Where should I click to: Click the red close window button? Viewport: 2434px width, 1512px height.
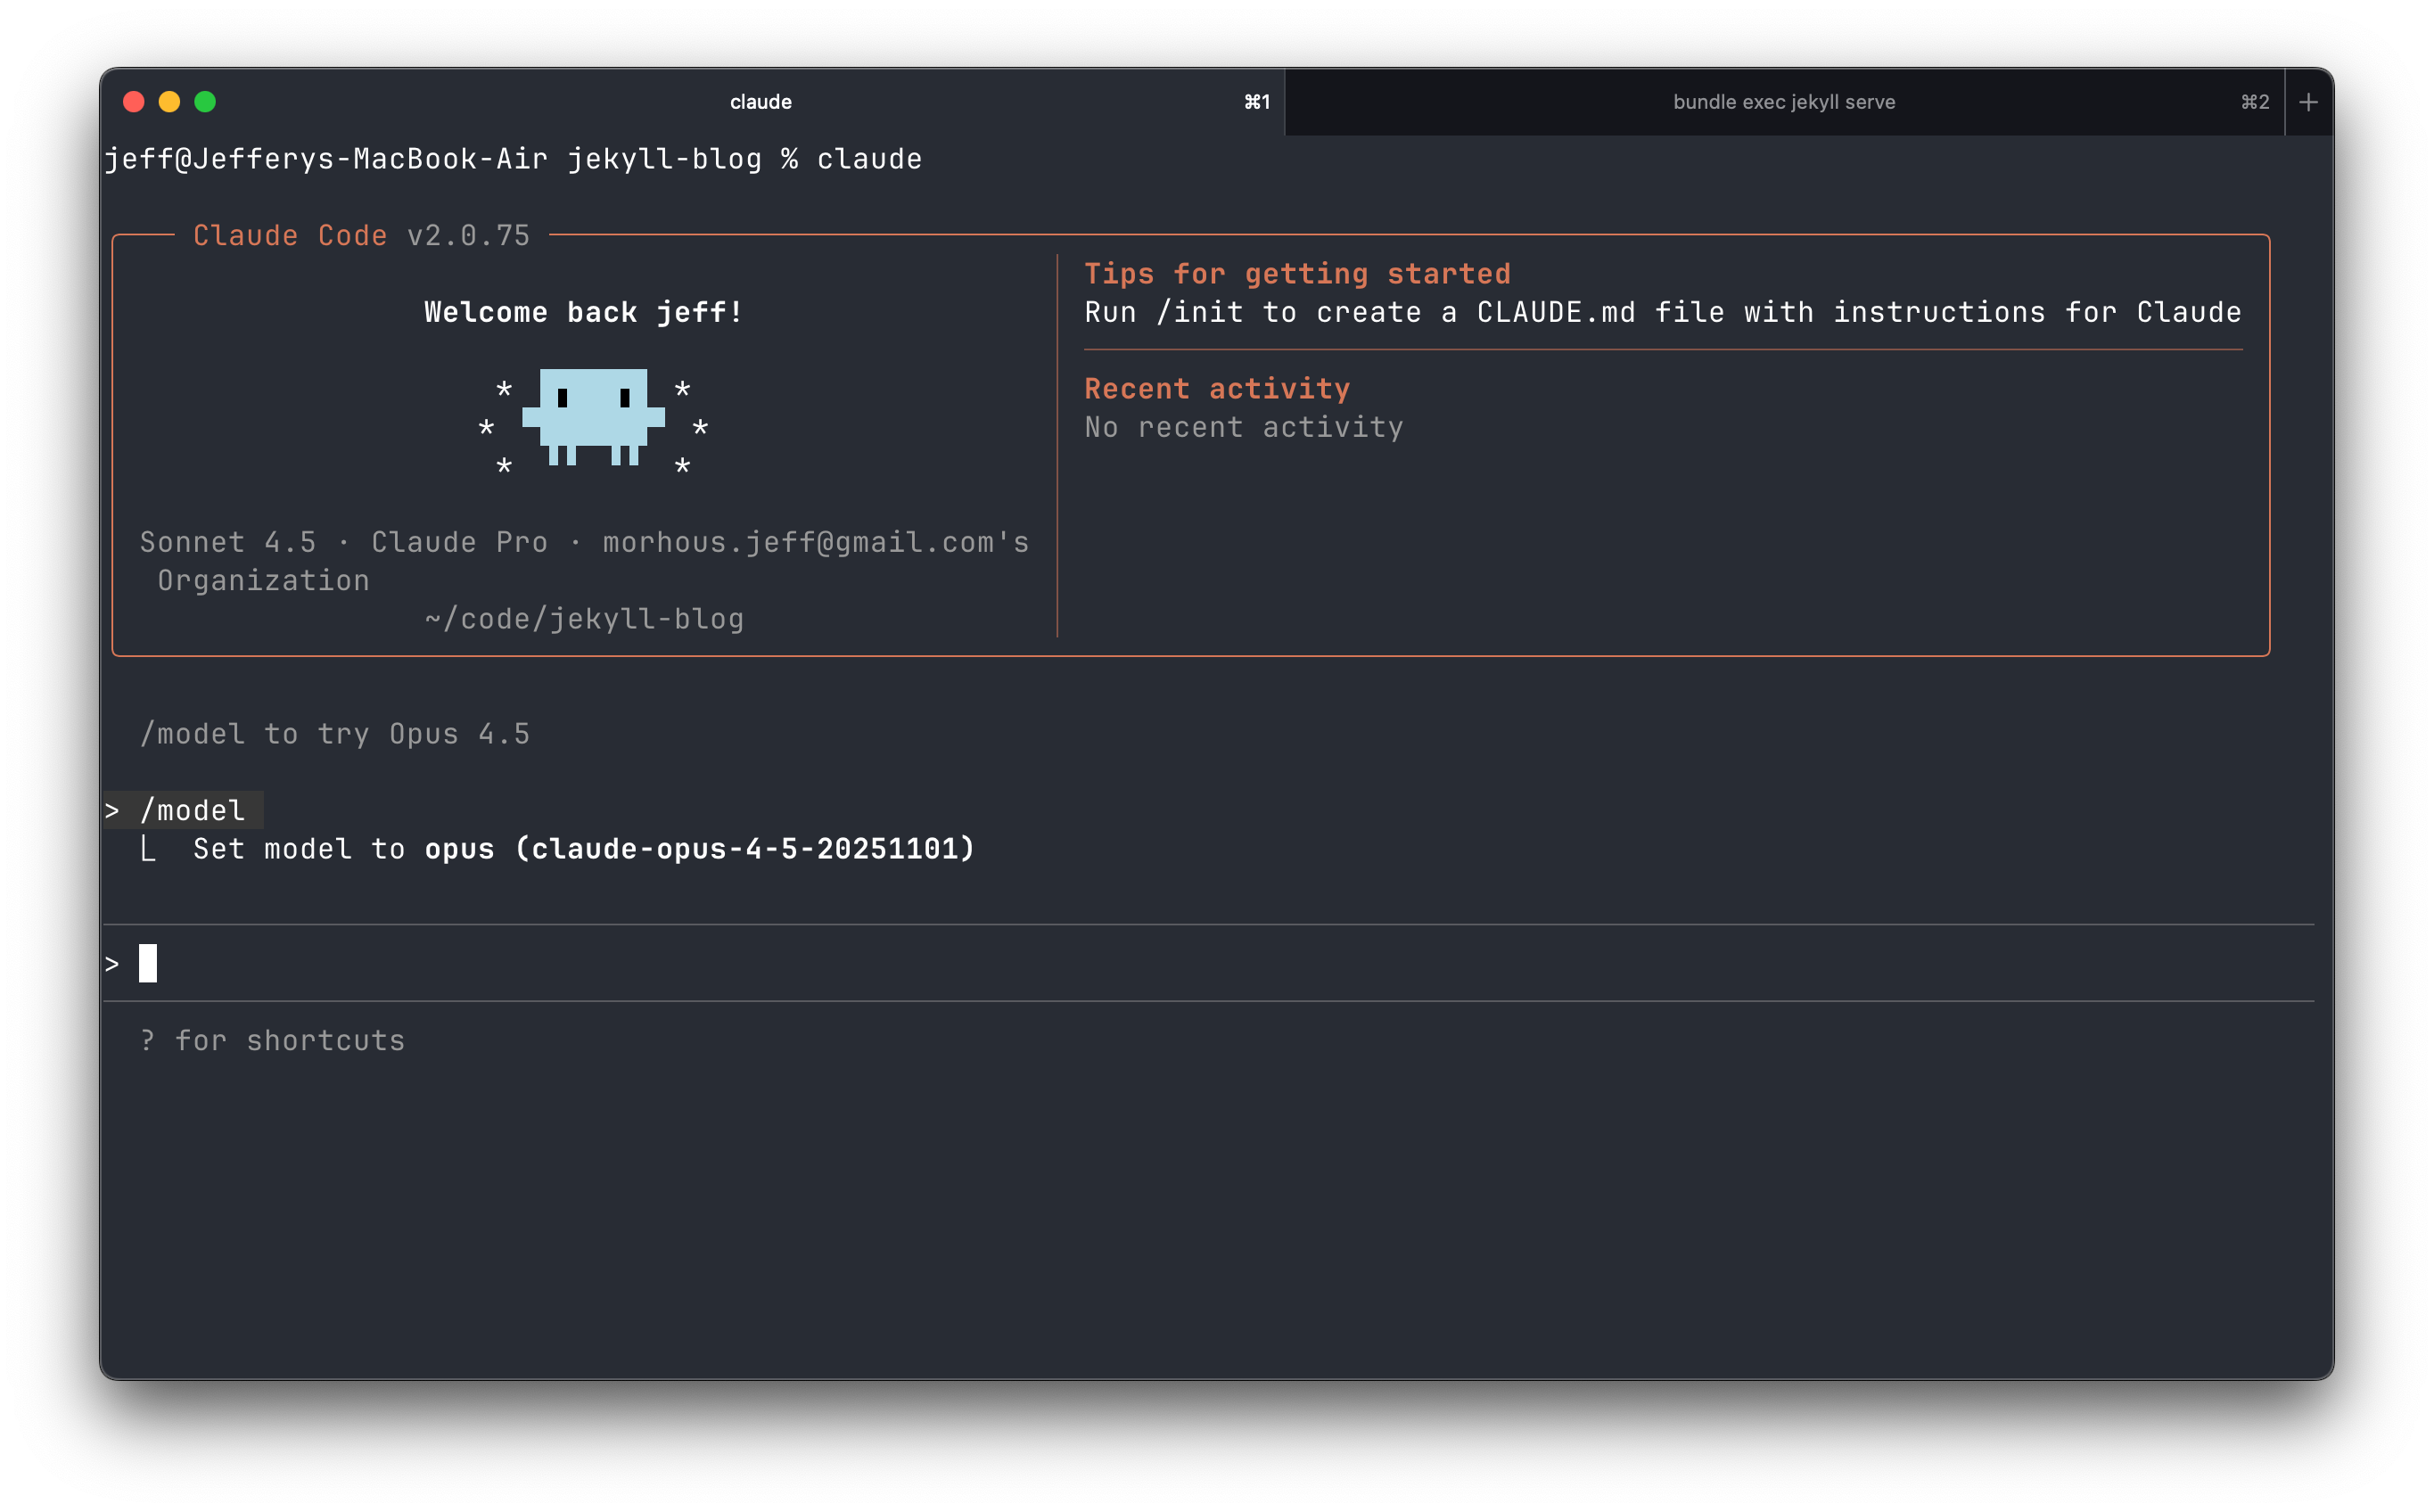pos(134,102)
